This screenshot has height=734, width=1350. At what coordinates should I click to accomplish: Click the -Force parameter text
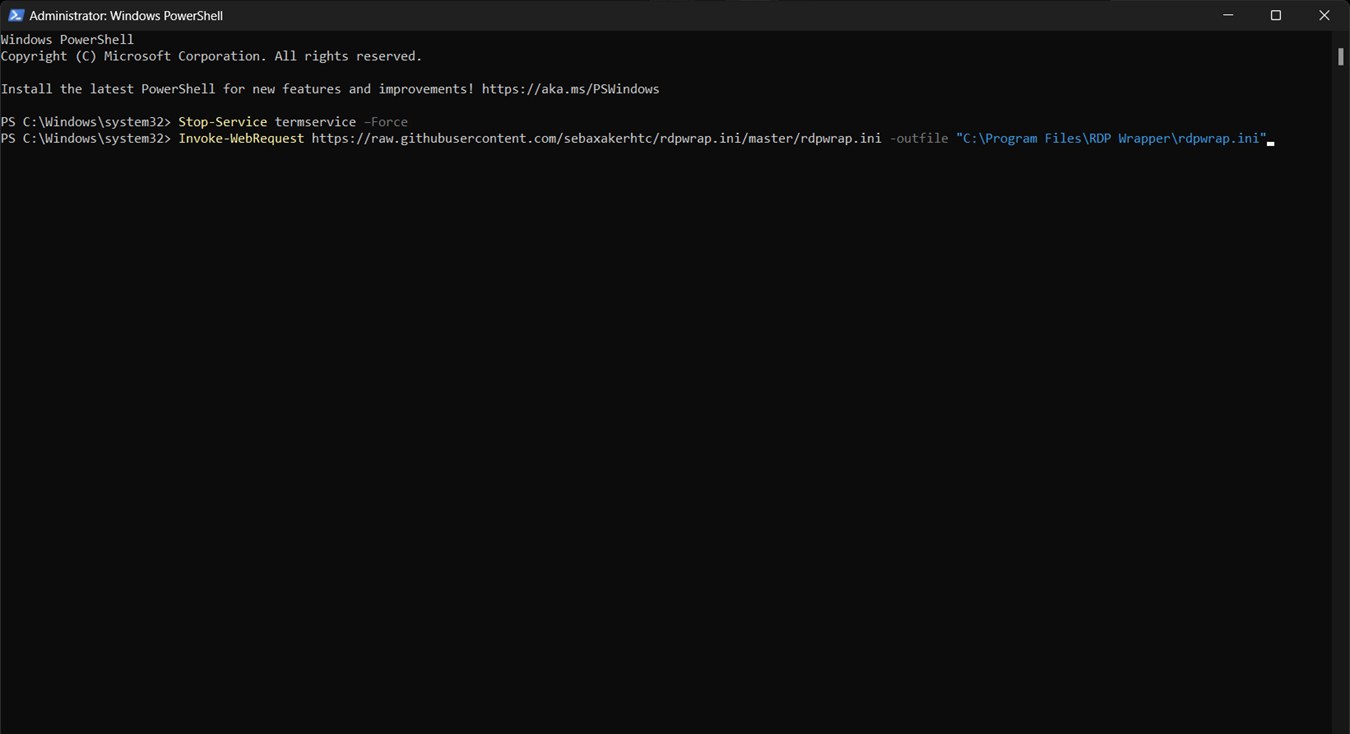386,121
